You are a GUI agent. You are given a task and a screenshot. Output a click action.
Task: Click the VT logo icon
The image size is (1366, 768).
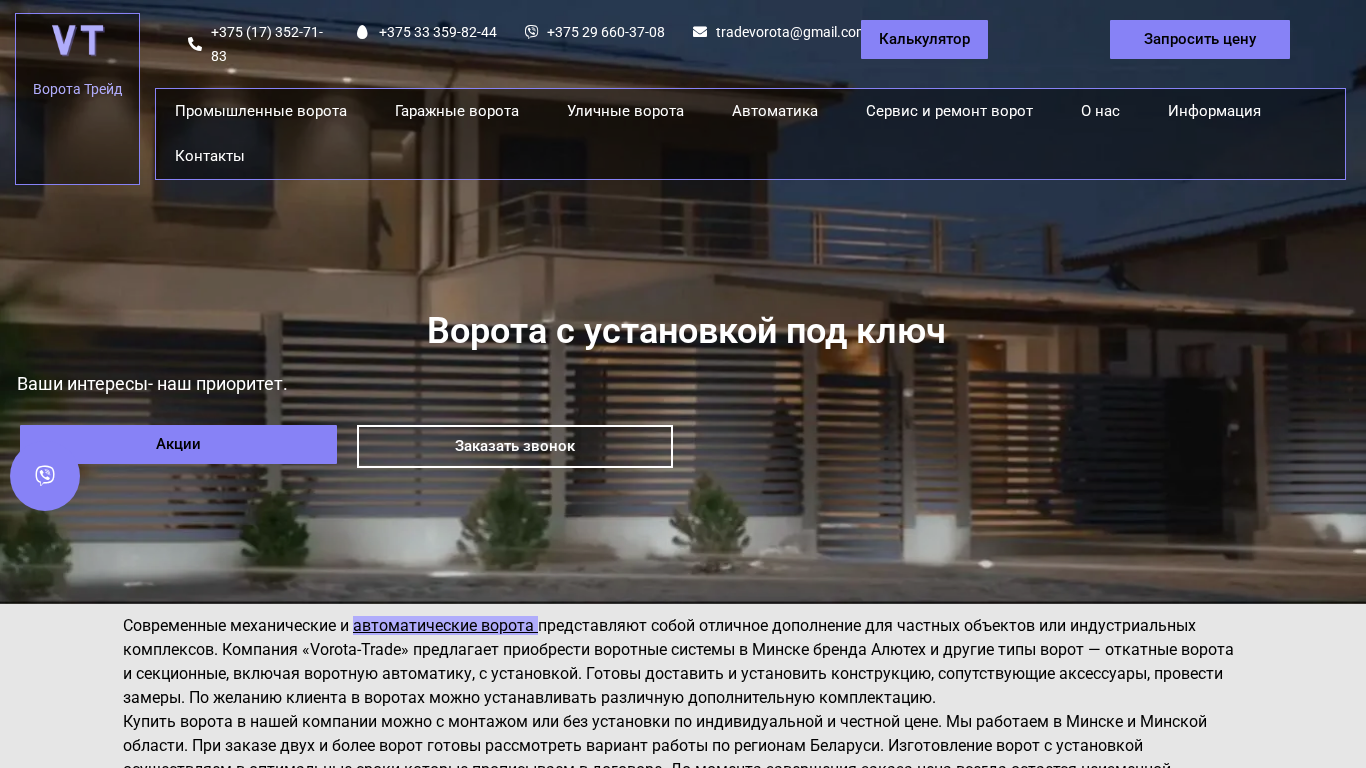click(78, 41)
